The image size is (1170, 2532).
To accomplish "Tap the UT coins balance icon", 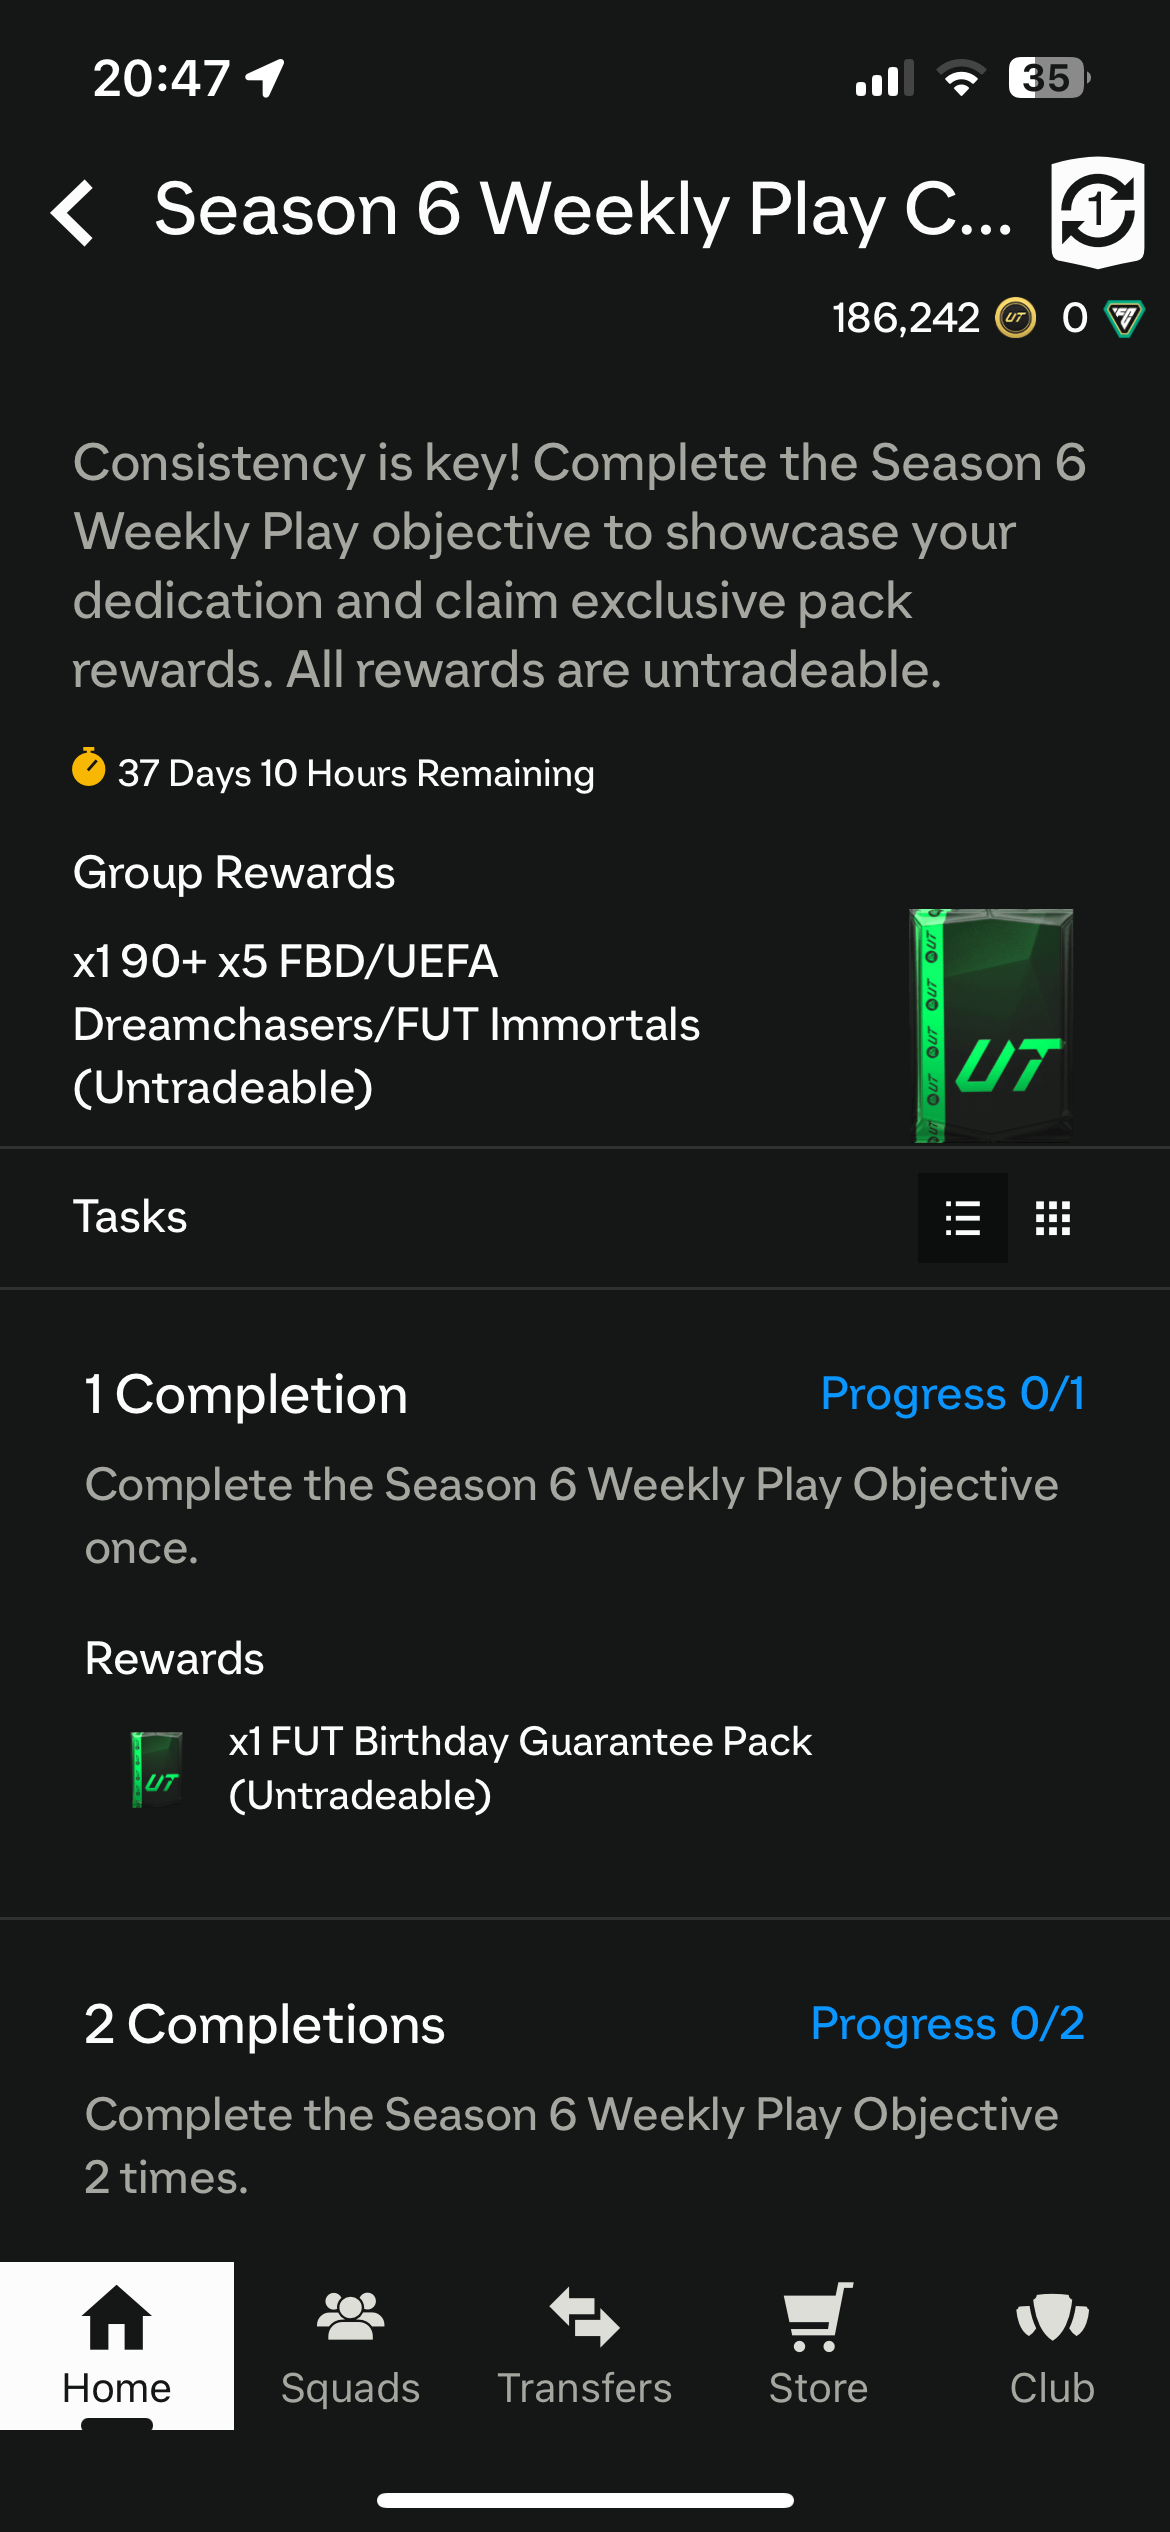I will 1016,319.
